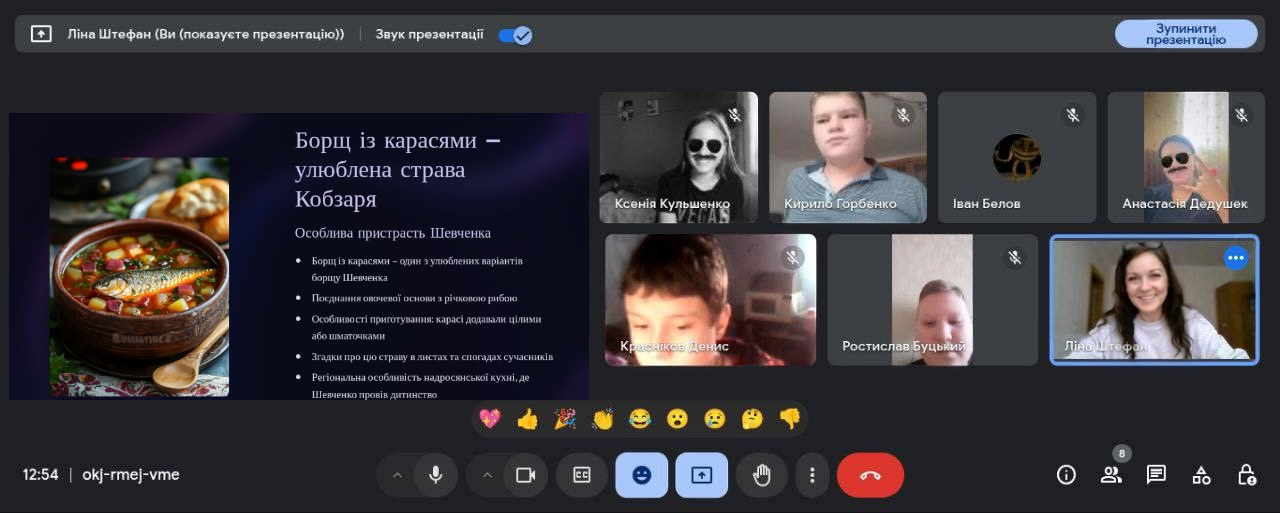1280x513 pixels.
Task: Open the three-dot more options menu
Action: point(813,475)
